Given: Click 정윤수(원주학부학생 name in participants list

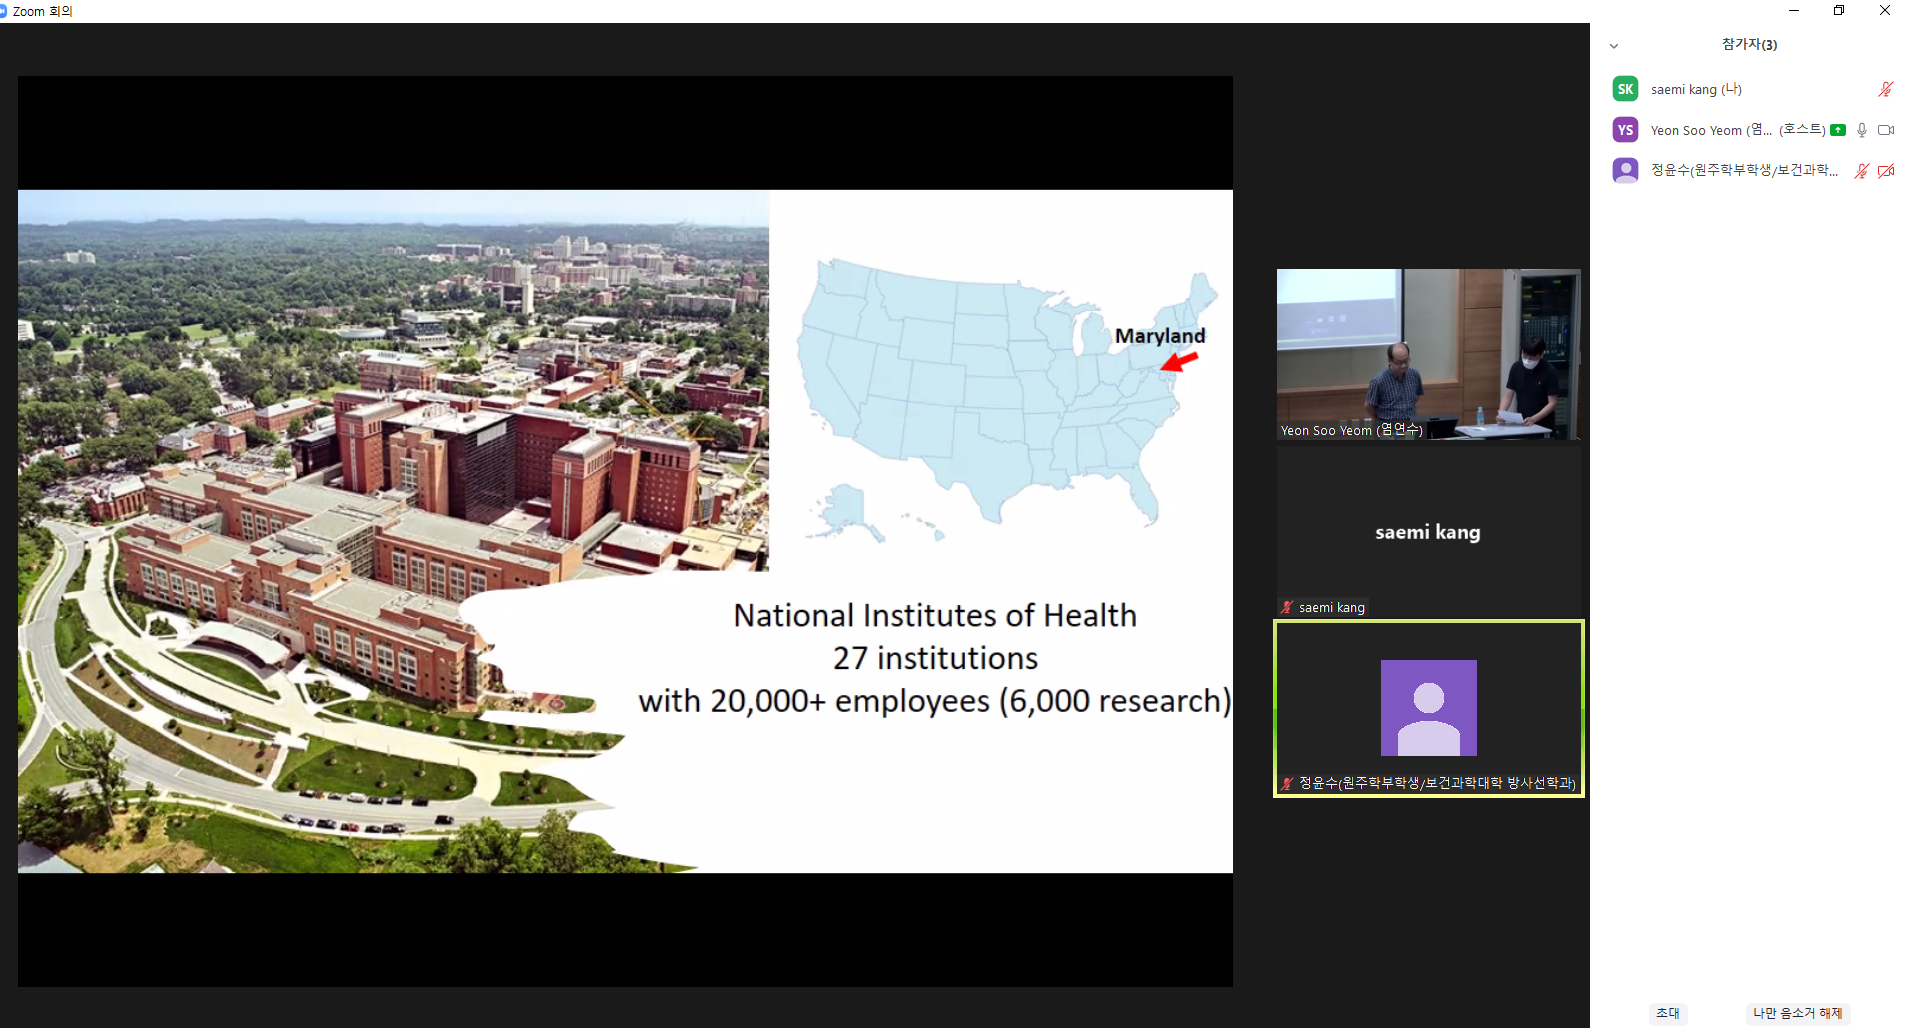Looking at the screenshot, I should coord(1744,170).
